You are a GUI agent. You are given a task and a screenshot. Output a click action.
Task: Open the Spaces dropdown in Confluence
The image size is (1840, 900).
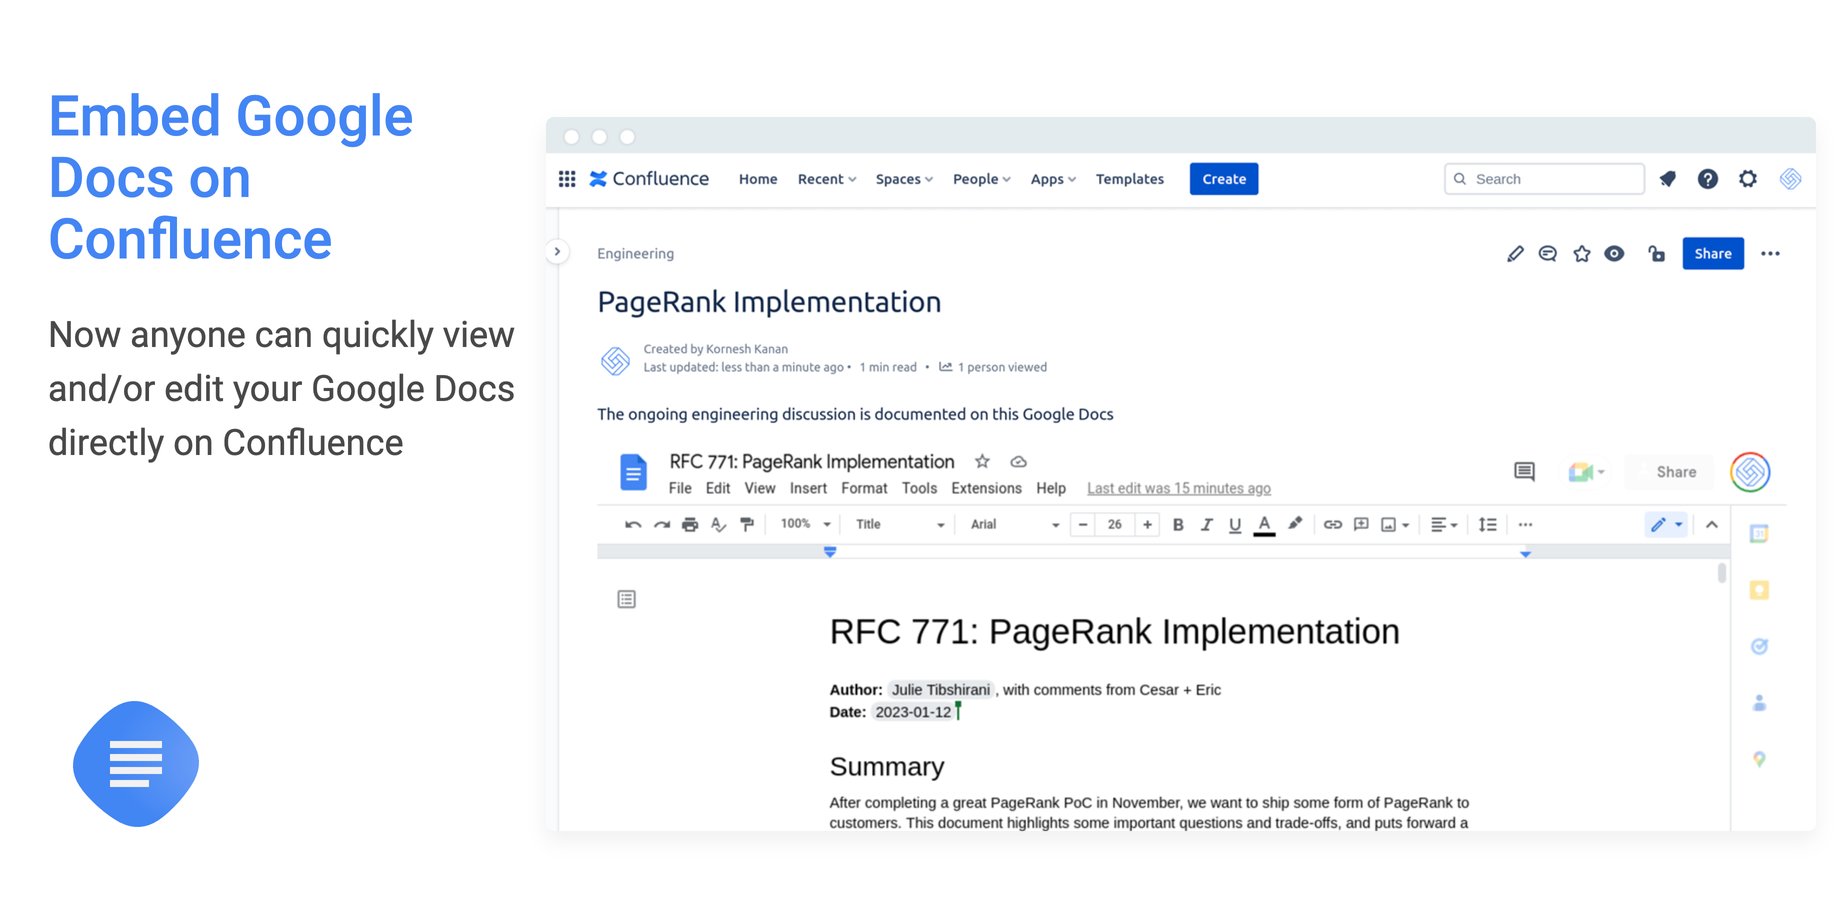[904, 179]
